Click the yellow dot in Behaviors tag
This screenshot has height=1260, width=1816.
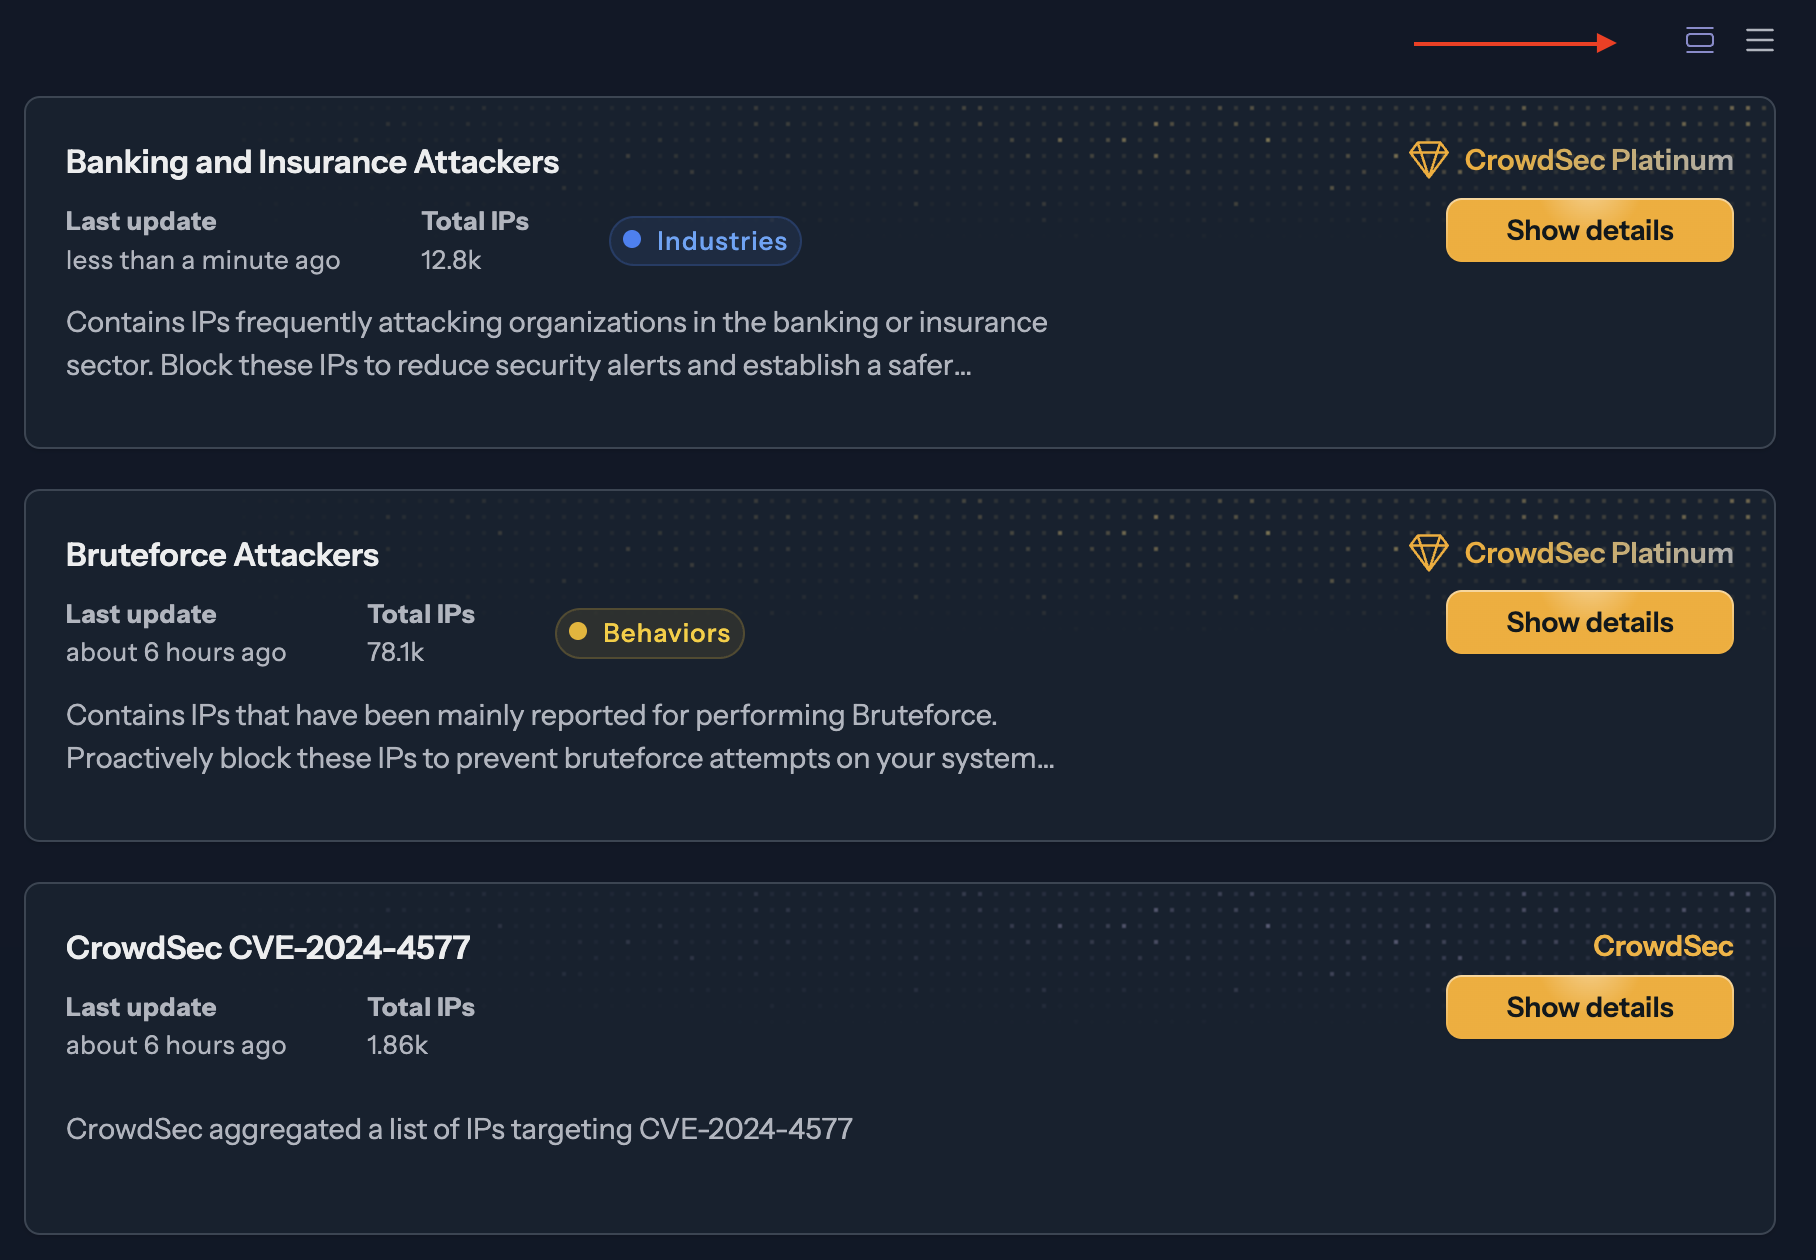[x=578, y=632]
